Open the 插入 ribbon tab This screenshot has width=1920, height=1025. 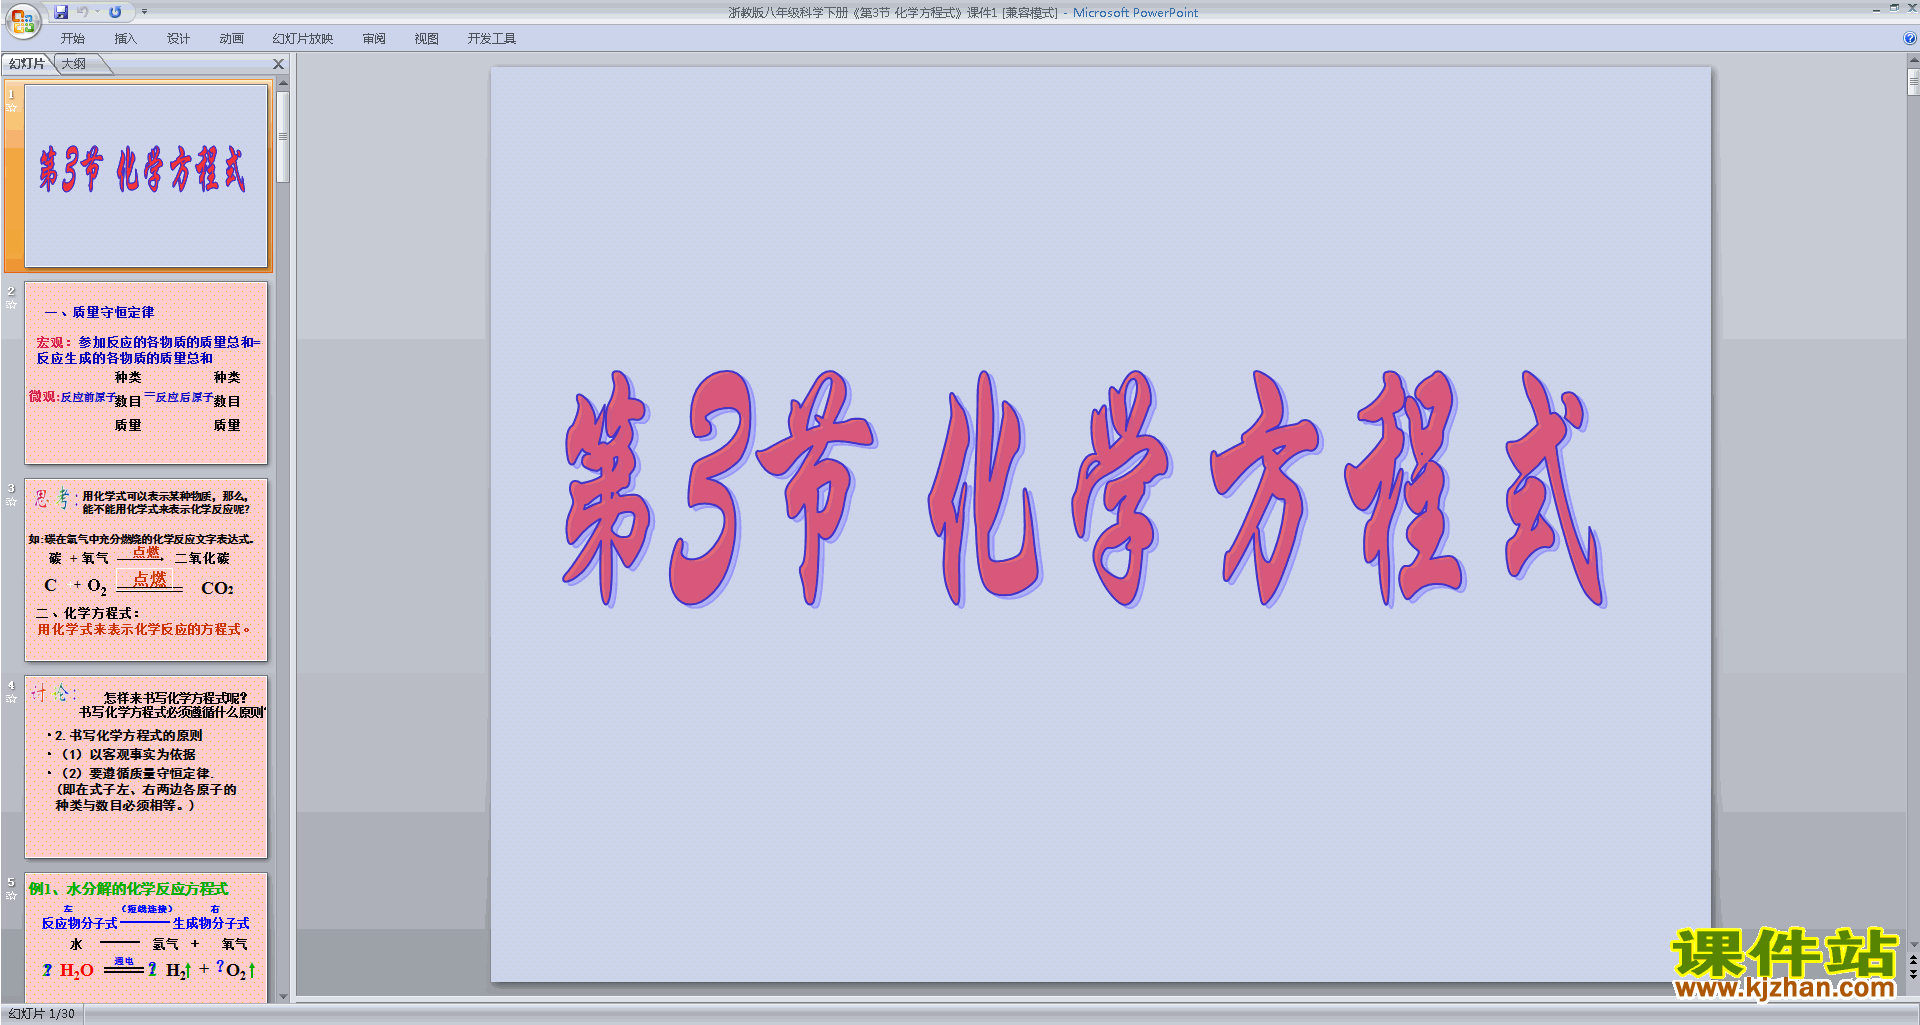pyautogui.click(x=125, y=39)
